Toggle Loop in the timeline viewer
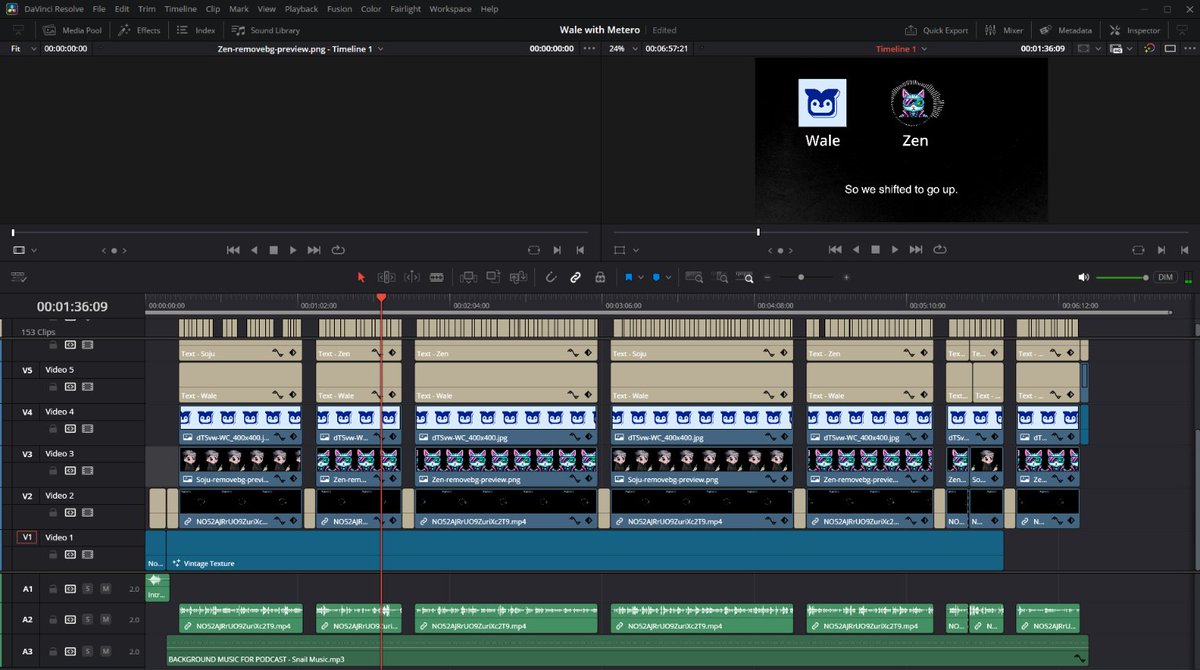1200x670 pixels. pyautogui.click(x=939, y=249)
